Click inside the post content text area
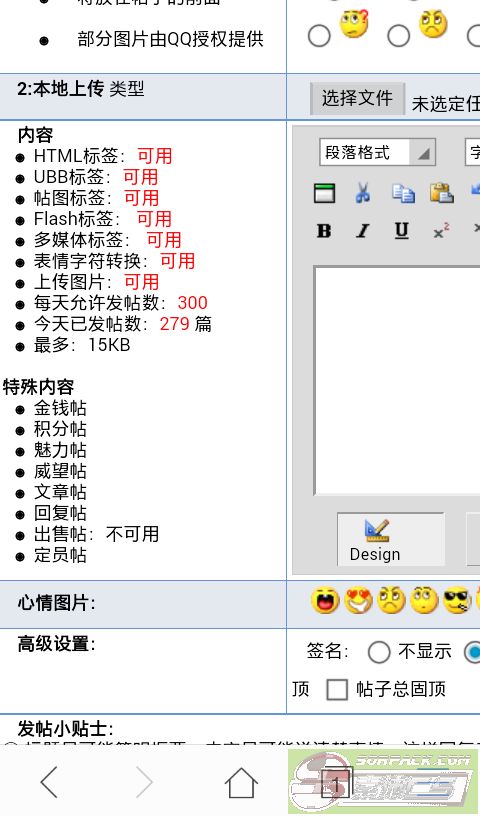The height and width of the screenshot is (816, 480). click(398, 380)
